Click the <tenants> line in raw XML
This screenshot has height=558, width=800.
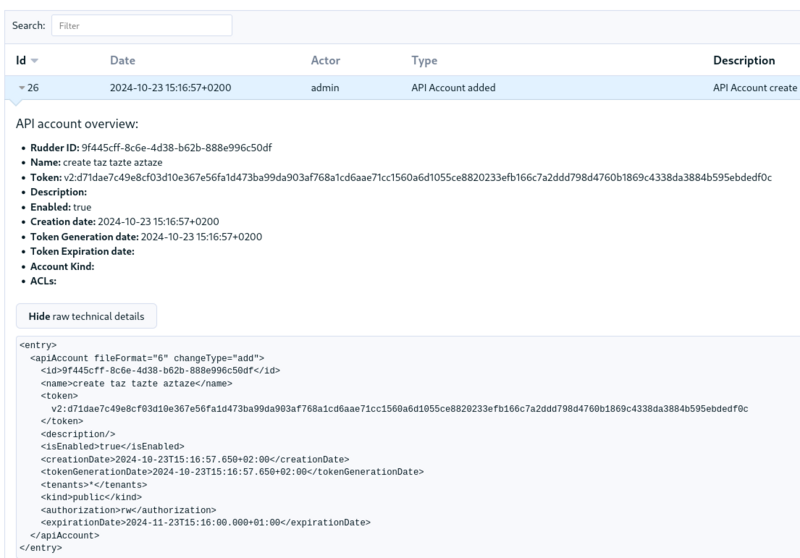pos(94,485)
